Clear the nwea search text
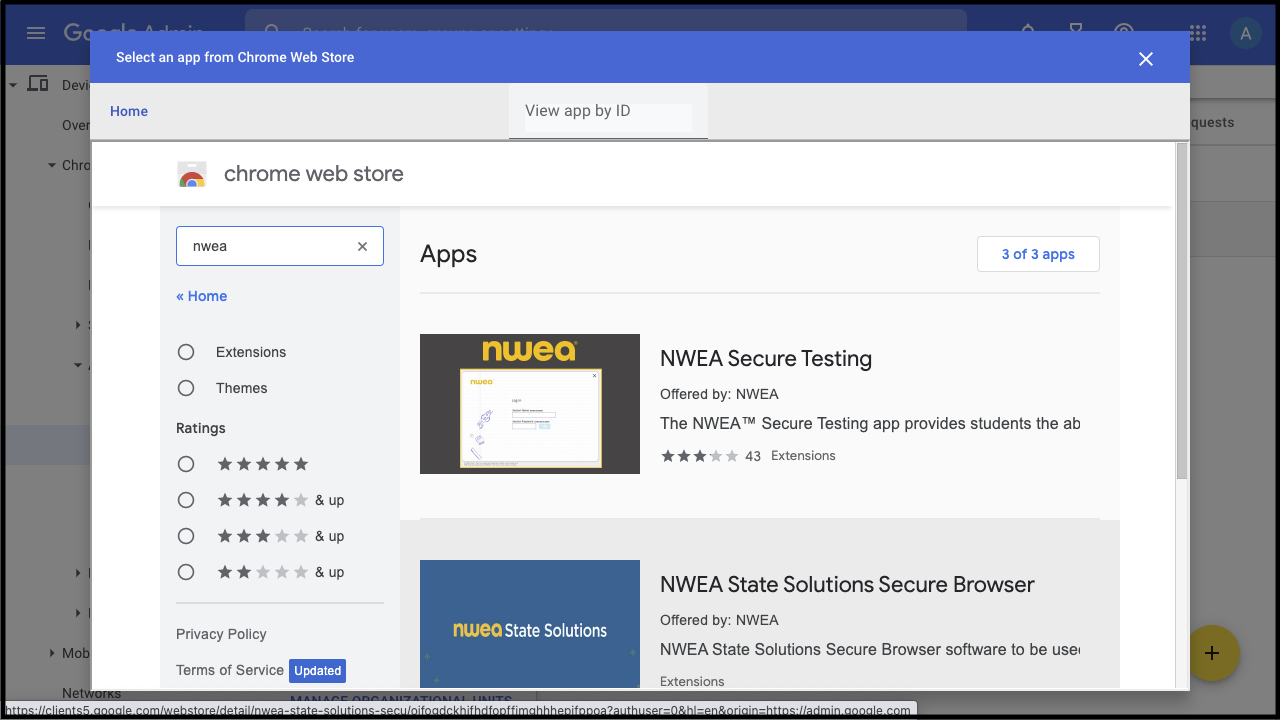The image size is (1280, 720). pos(363,246)
